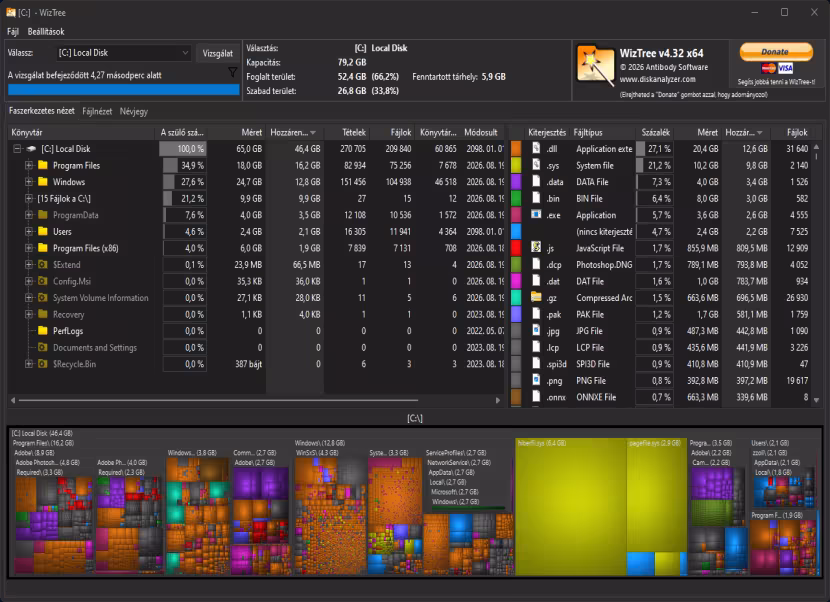The image size is (830, 602).
Task: Click the .dll file type icon
Action: [x=536, y=148]
